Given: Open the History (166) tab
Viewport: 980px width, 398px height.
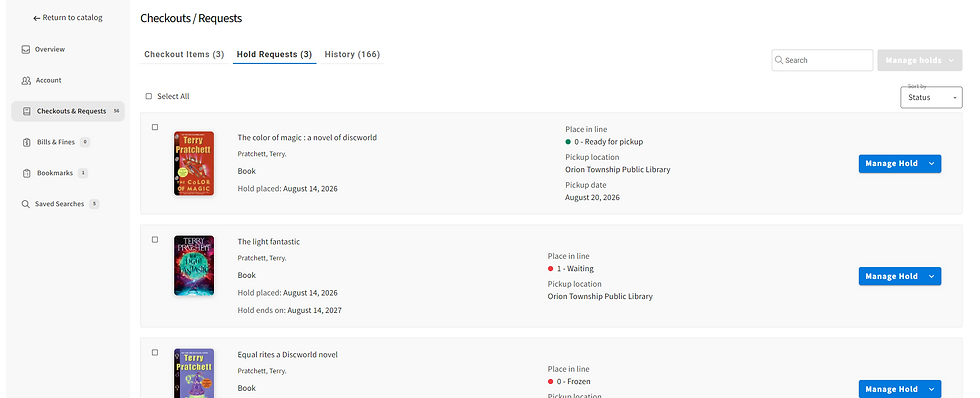Looking at the screenshot, I should coord(352,54).
